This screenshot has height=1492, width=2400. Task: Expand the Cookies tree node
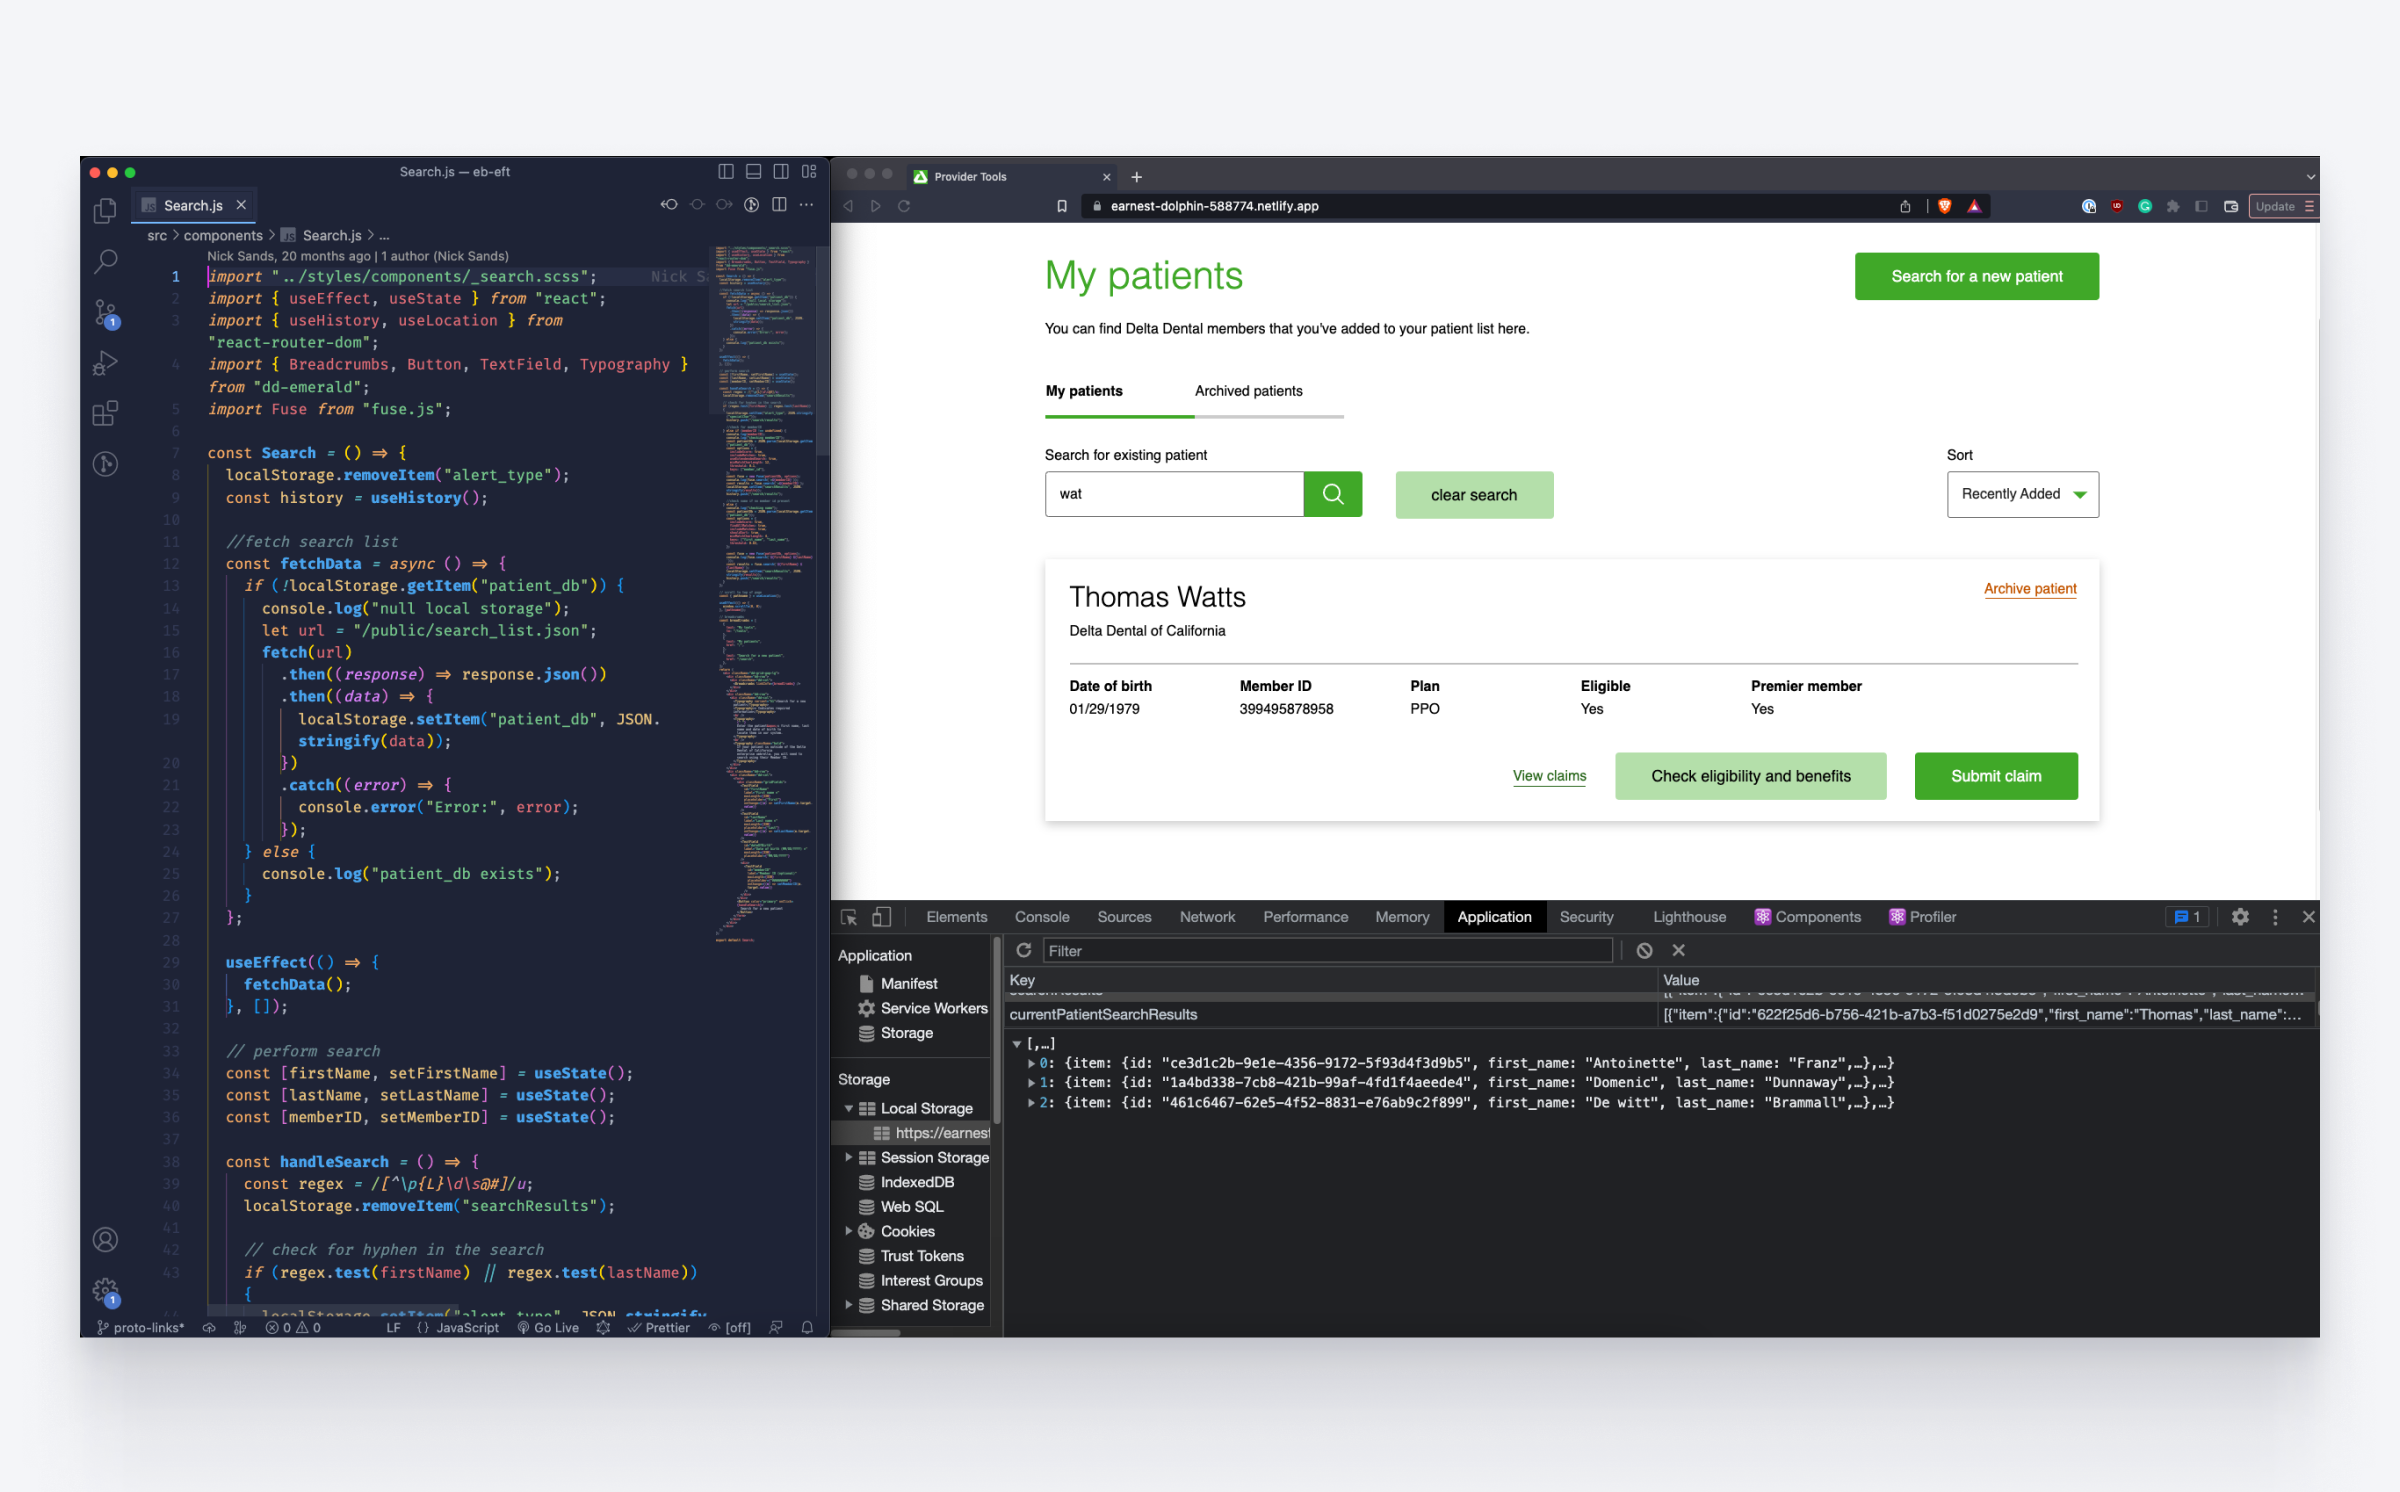pos(849,1231)
